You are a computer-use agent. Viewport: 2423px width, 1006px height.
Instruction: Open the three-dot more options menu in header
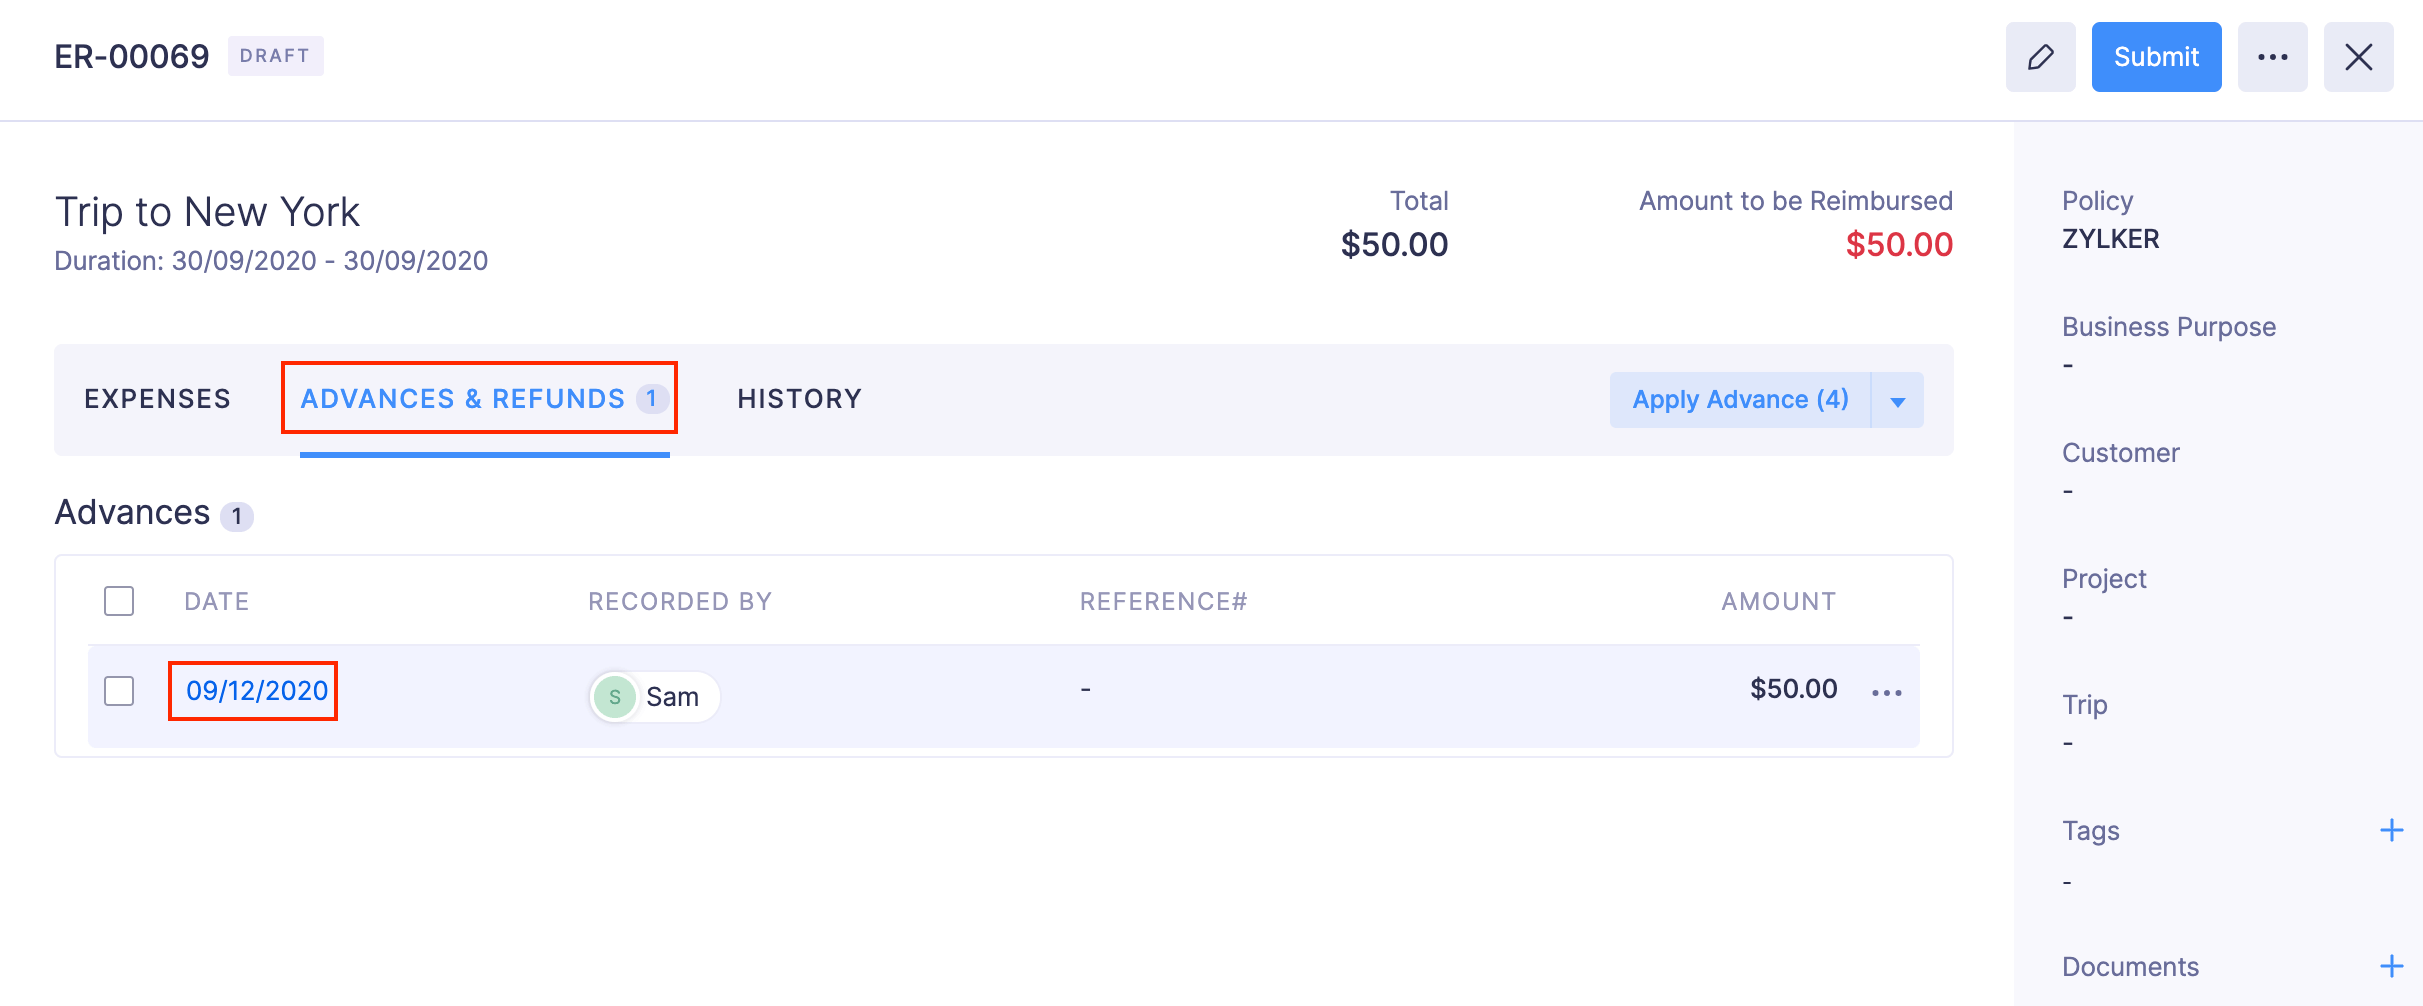[2272, 57]
